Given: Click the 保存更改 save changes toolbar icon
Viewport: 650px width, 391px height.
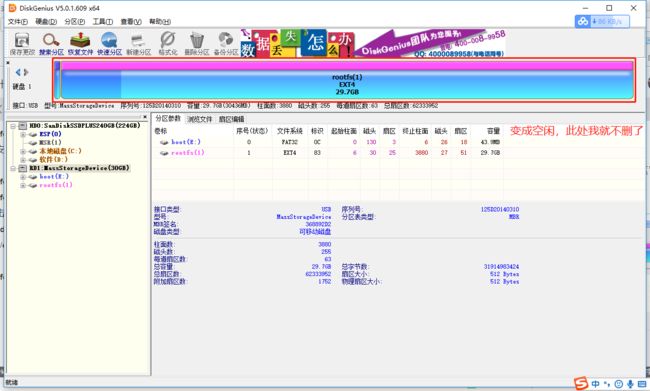Looking at the screenshot, I should [22, 44].
